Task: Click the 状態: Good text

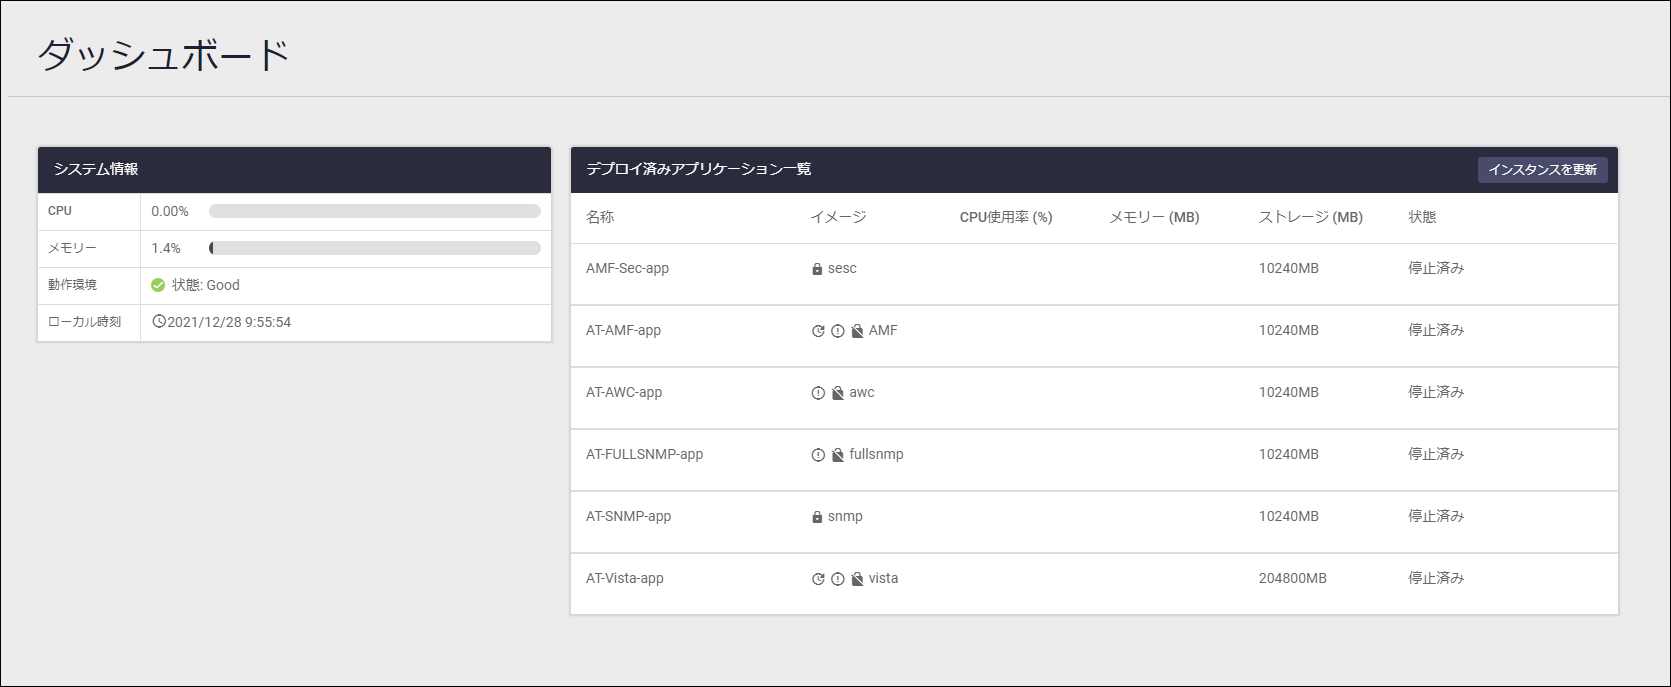Action: pos(206,285)
